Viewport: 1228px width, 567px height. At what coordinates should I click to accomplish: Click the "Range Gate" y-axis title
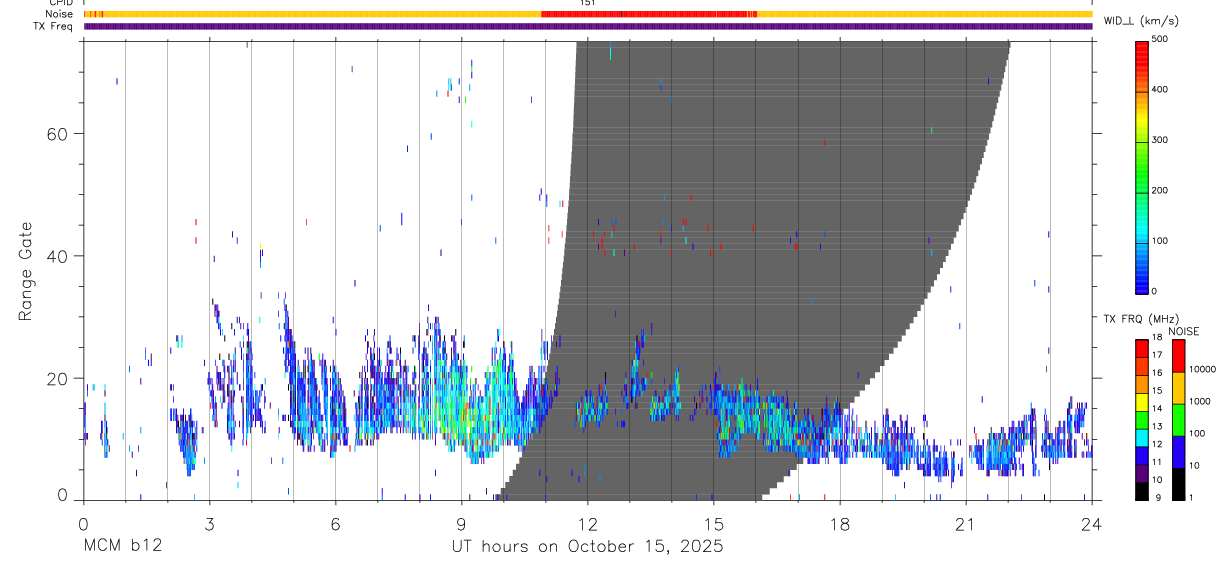(x=27, y=270)
